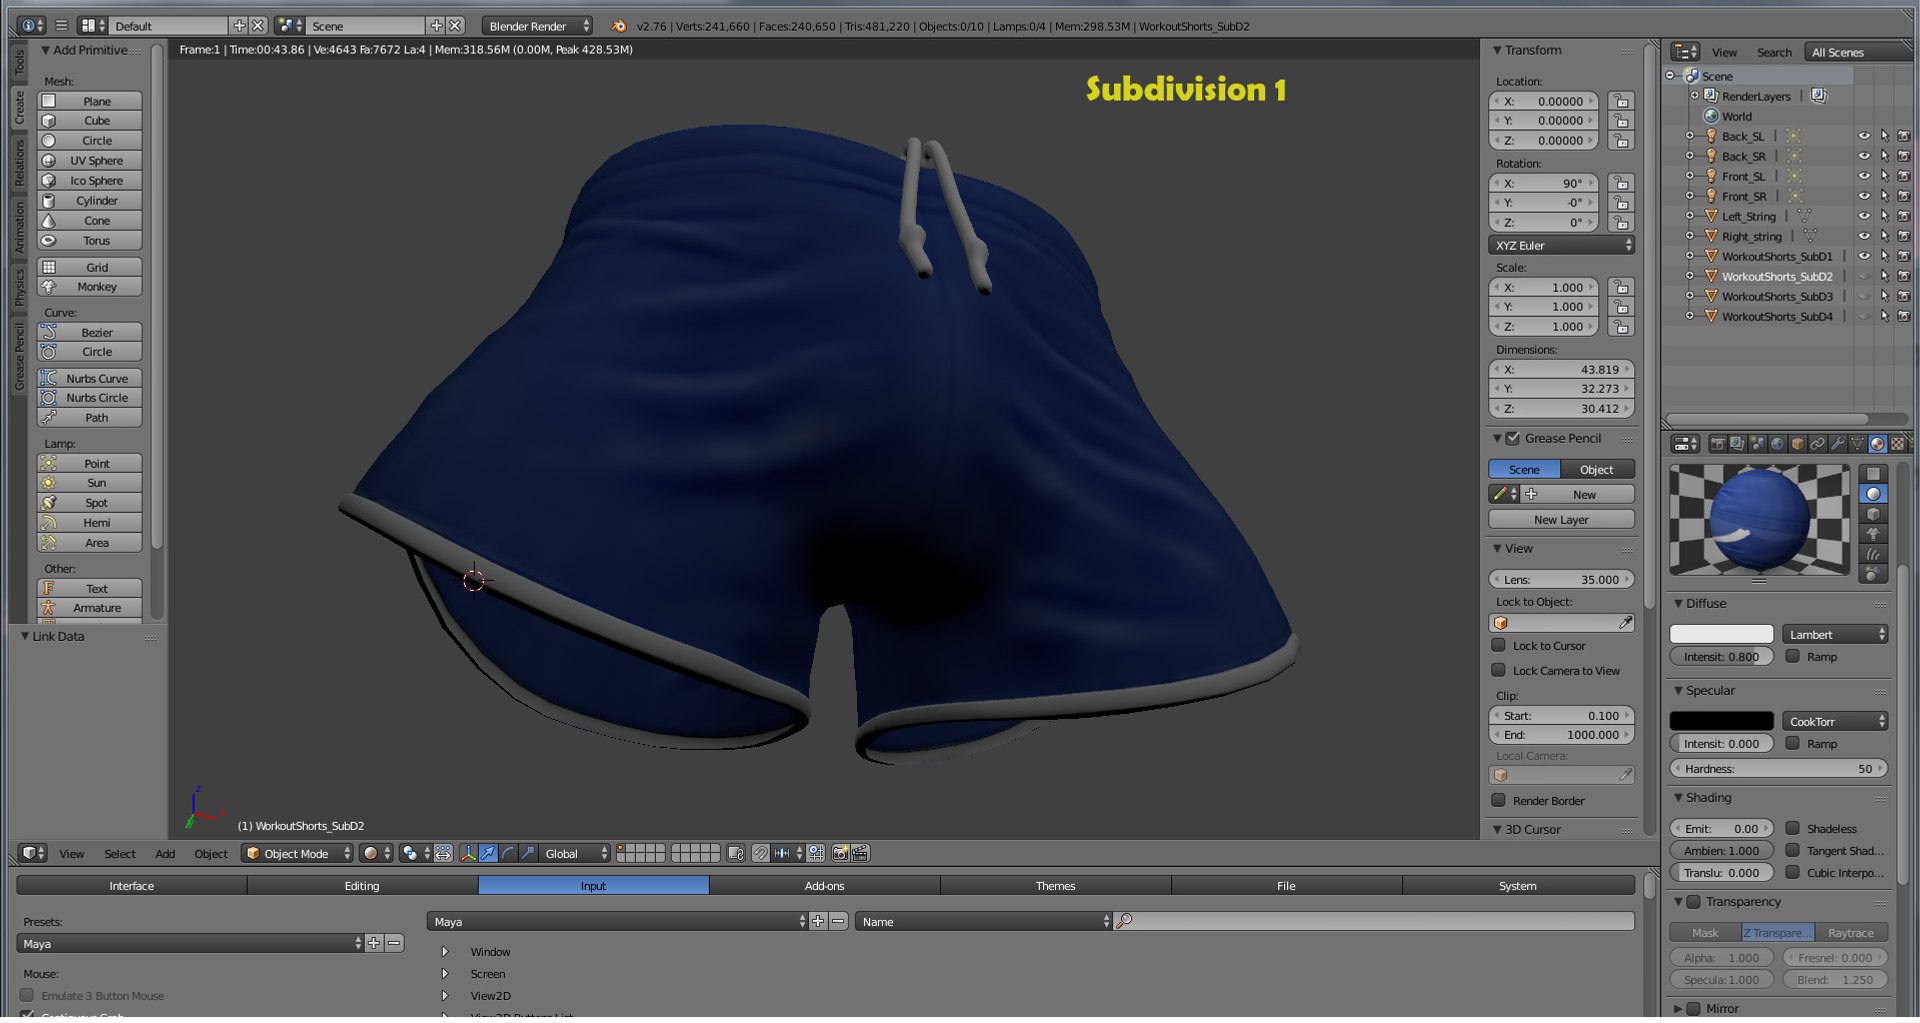Screen dimensions: 1920x1023
Task: Enable the Shadeless shading option
Action: click(1793, 829)
